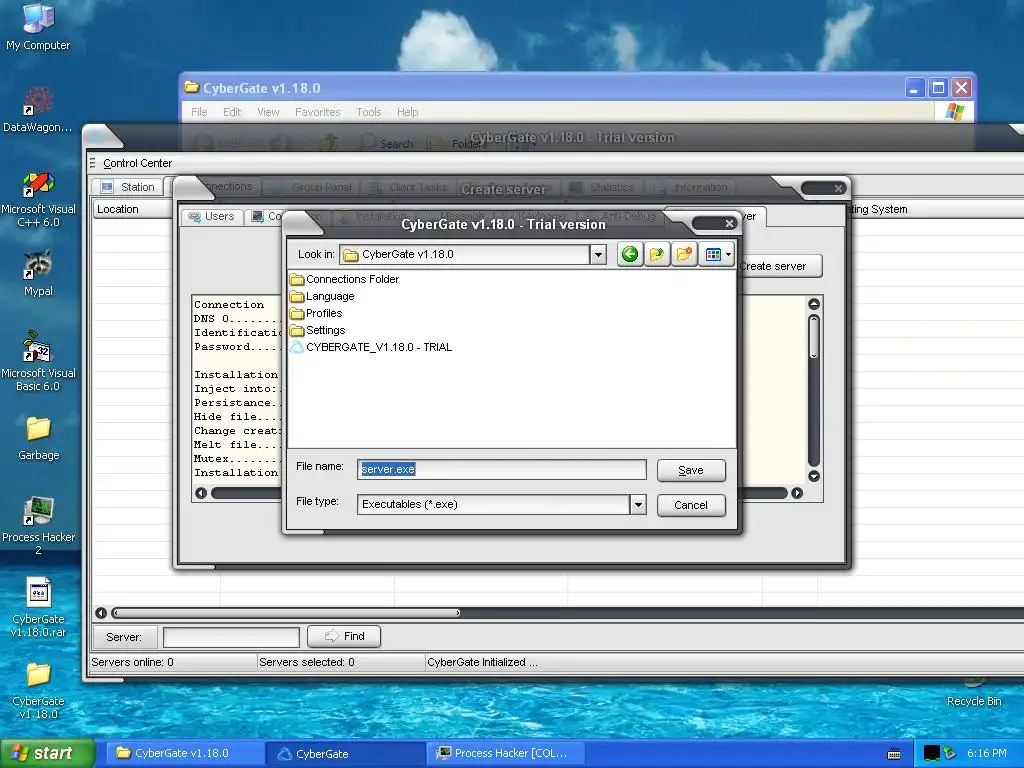This screenshot has height=768, width=1024.
Task: Expand the Look in folder dropdown
Action: coord(598,255)
